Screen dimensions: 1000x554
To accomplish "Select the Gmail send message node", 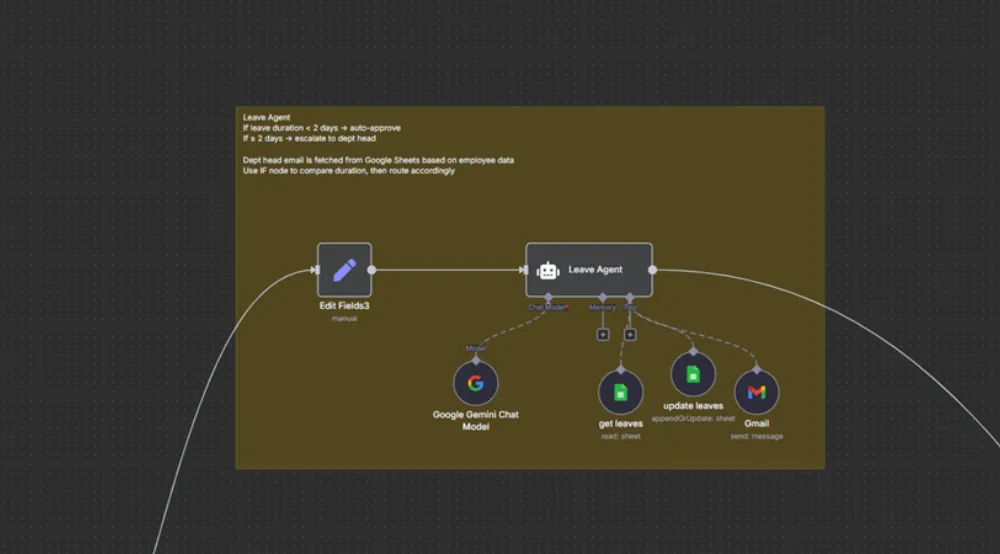I will point(756,392).
